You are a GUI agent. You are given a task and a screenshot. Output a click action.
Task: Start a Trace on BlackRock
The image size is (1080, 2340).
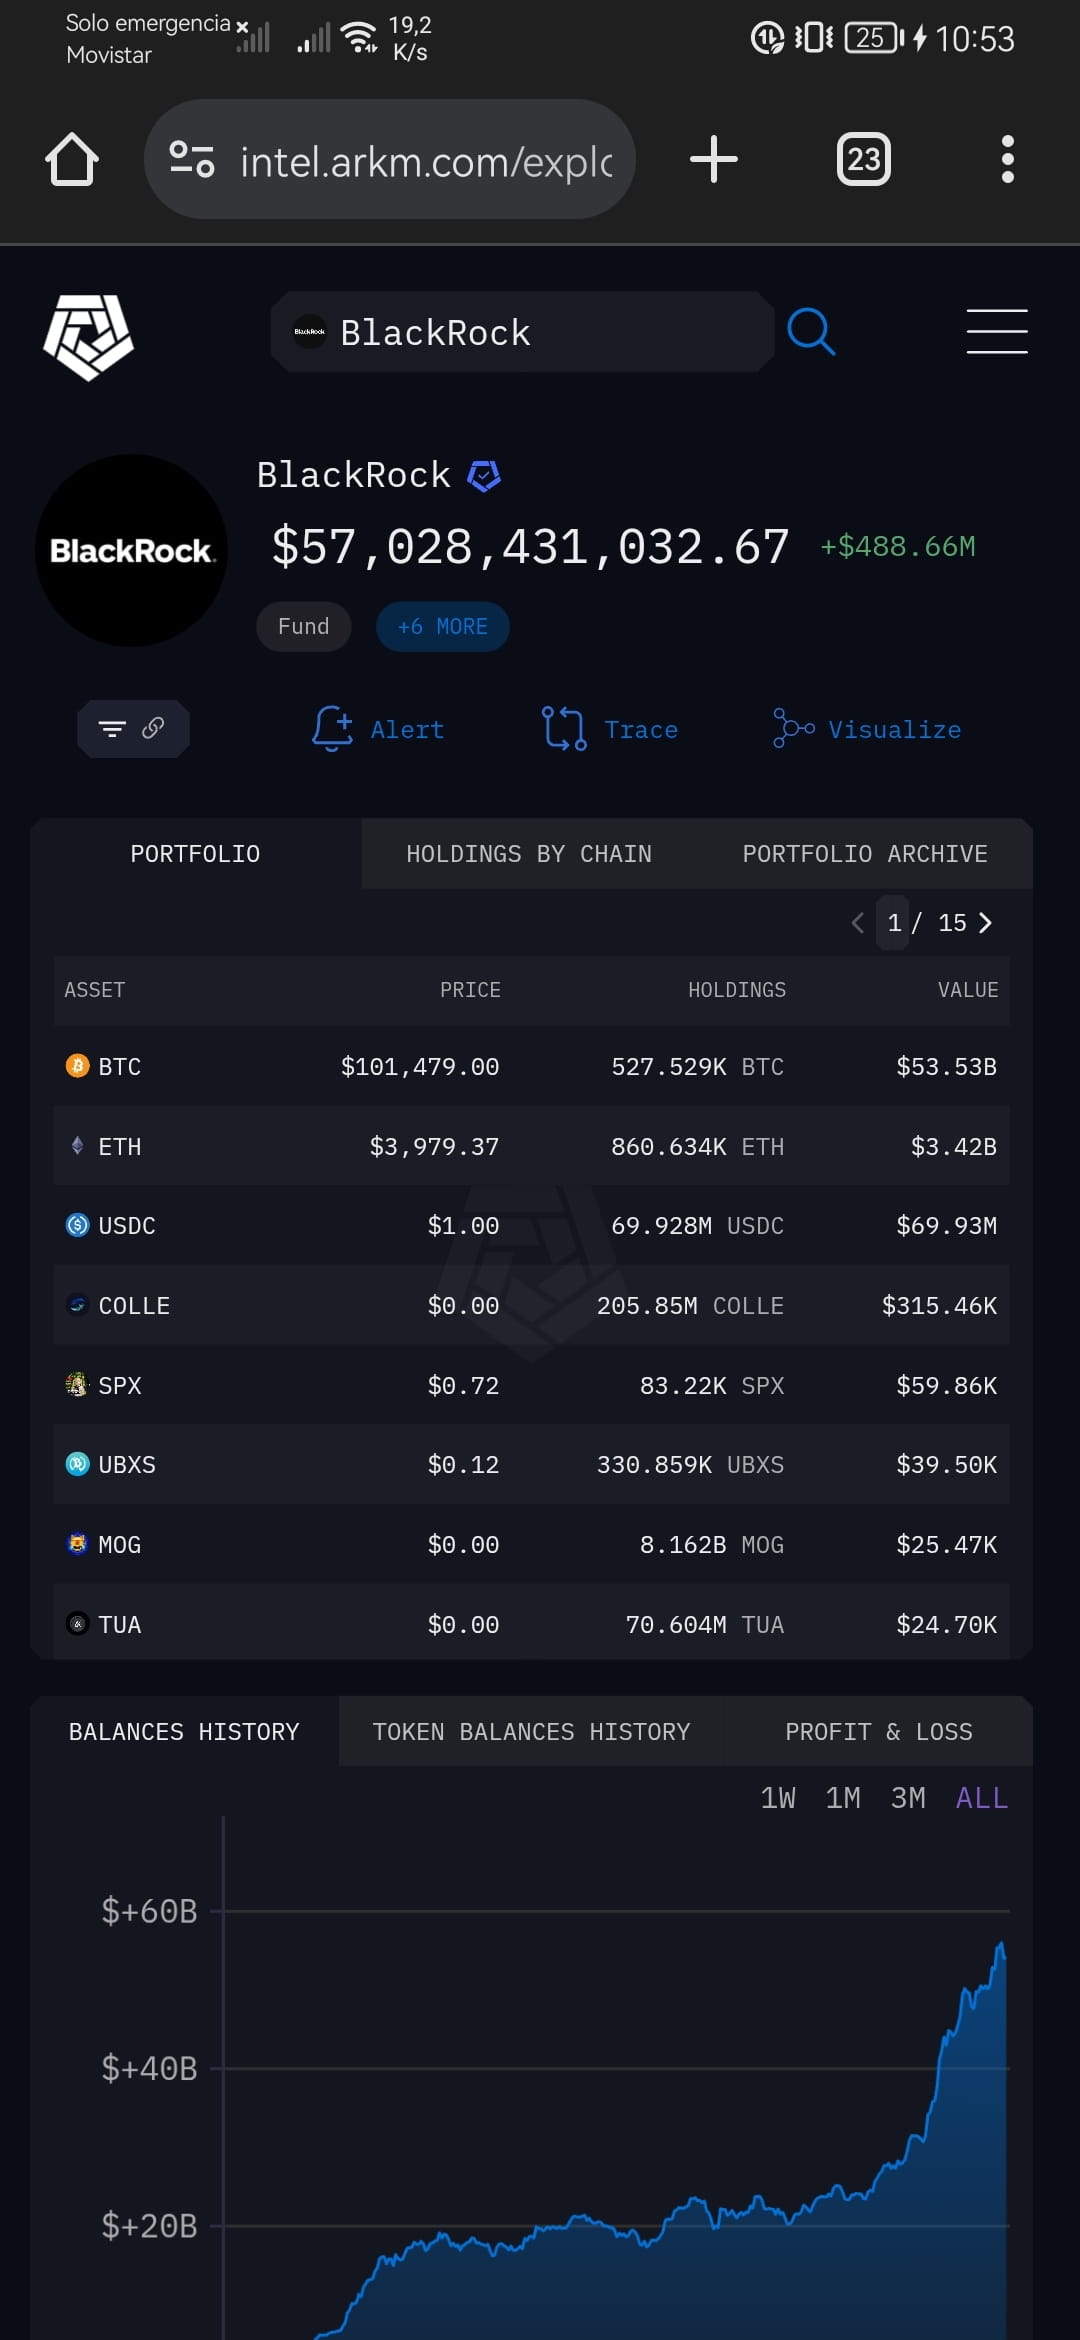[609, 729]
